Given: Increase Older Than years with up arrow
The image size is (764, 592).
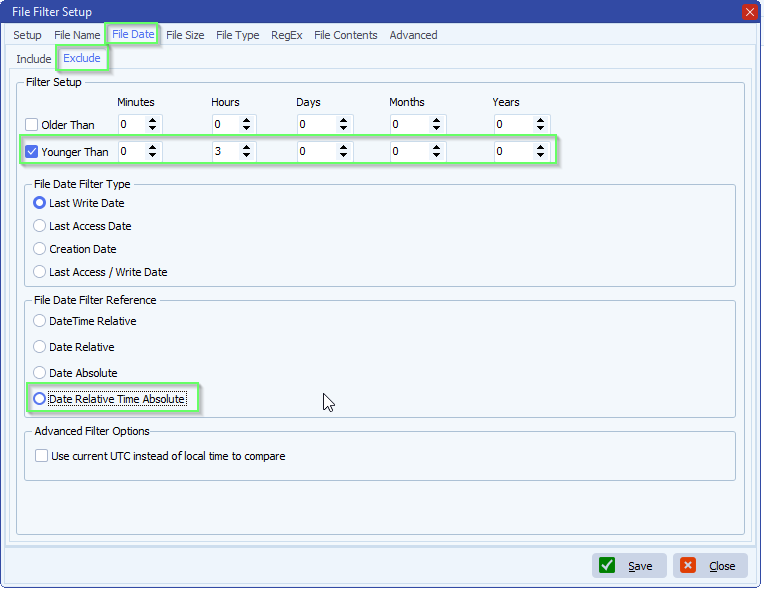Looking at the screenshot, I should (x=540, y=120).
